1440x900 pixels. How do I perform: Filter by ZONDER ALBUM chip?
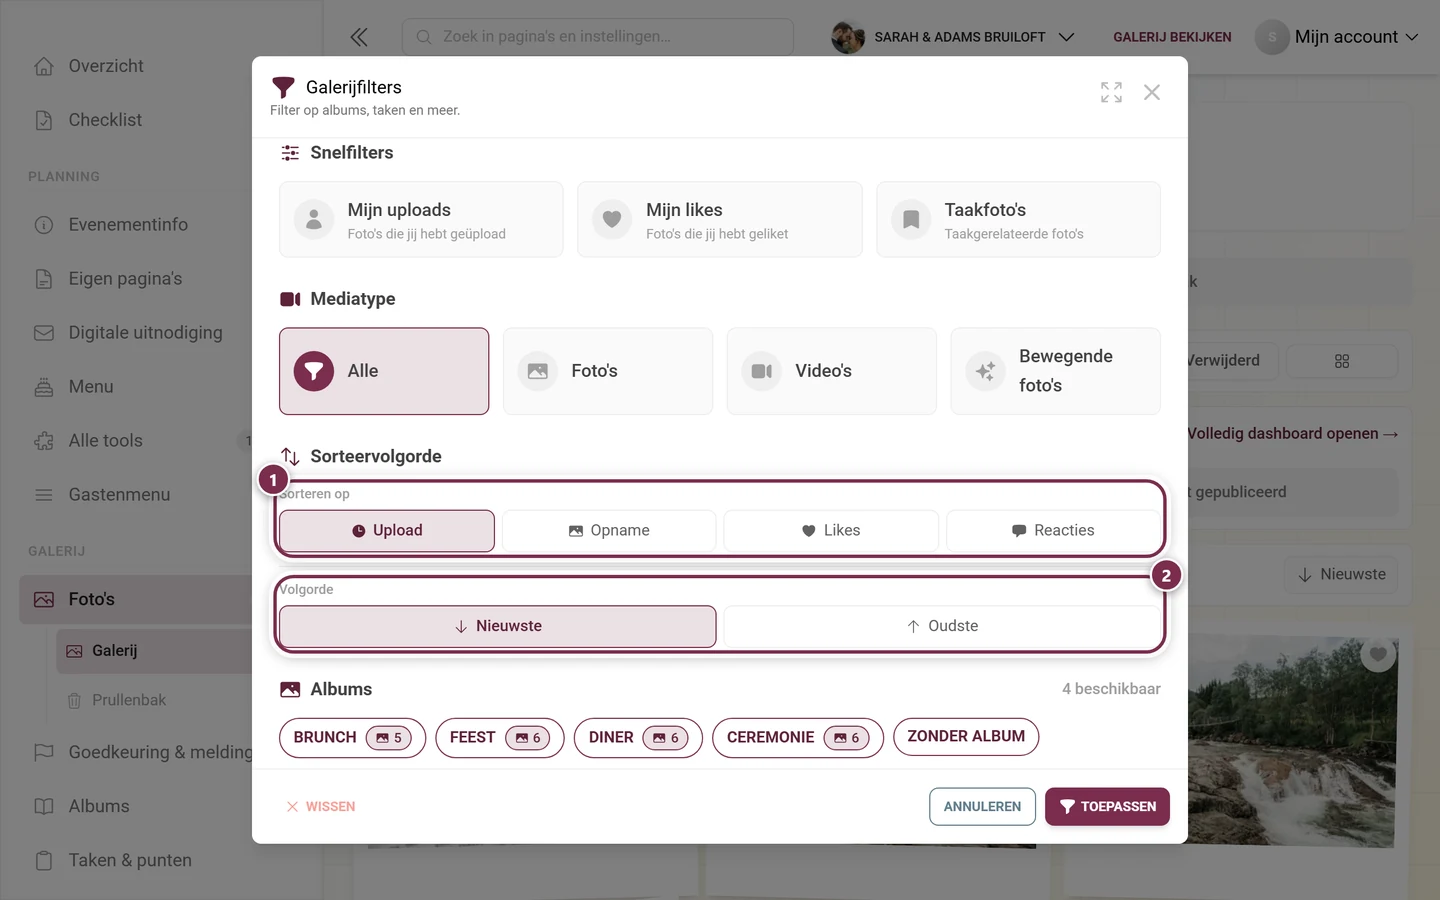pyautogui.click(x=966, y=737)
